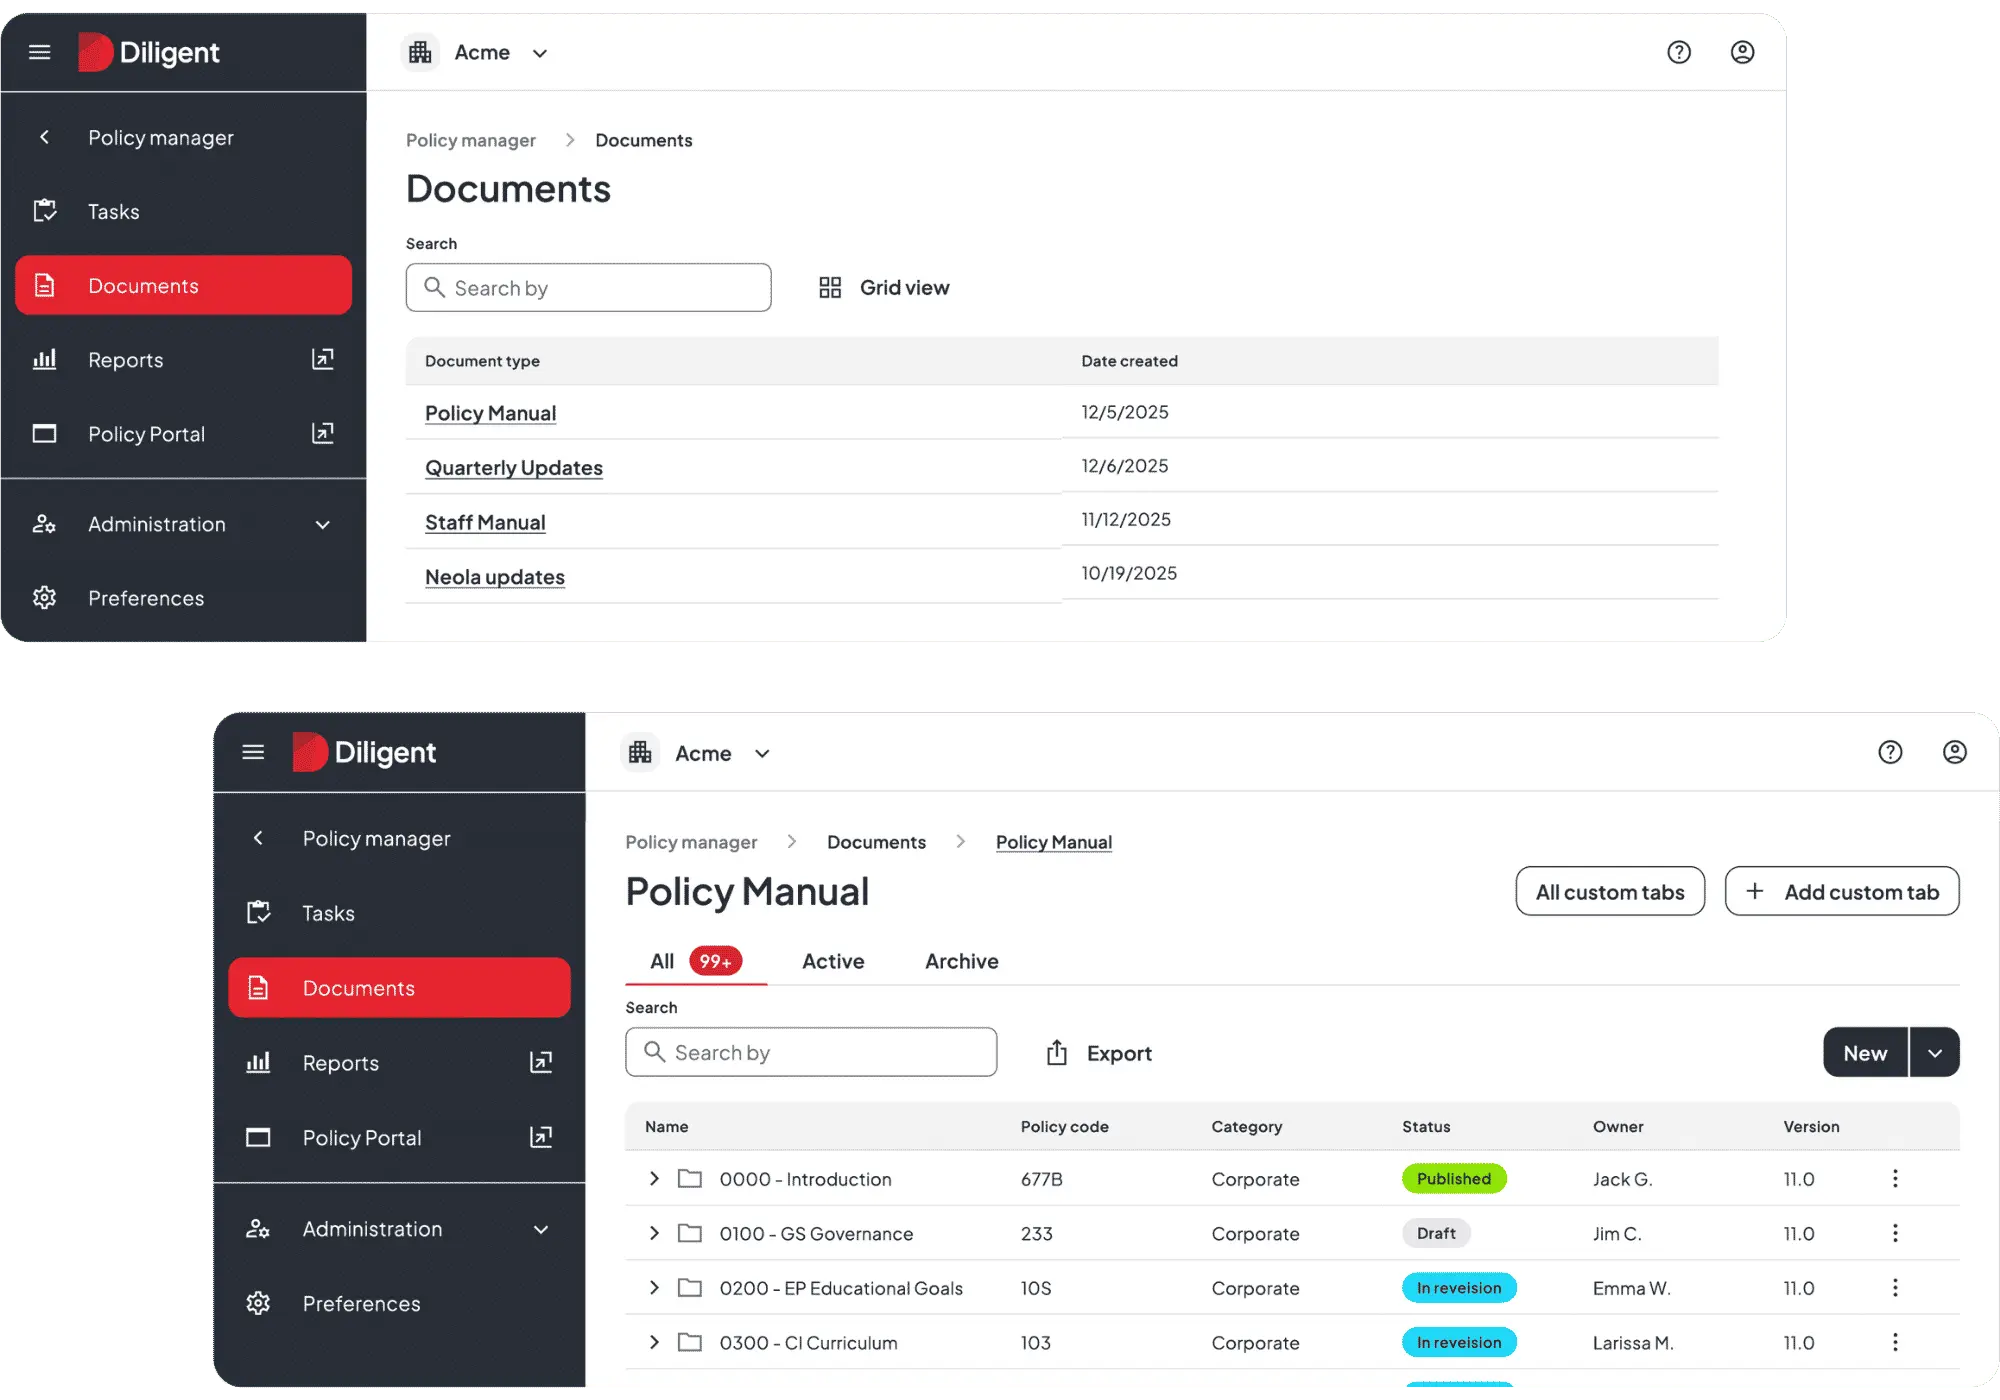The width and height of the screenshot is (2000, 1400).
Task: Open row options for 0100 - GS Governance
Action: 1895,1233
